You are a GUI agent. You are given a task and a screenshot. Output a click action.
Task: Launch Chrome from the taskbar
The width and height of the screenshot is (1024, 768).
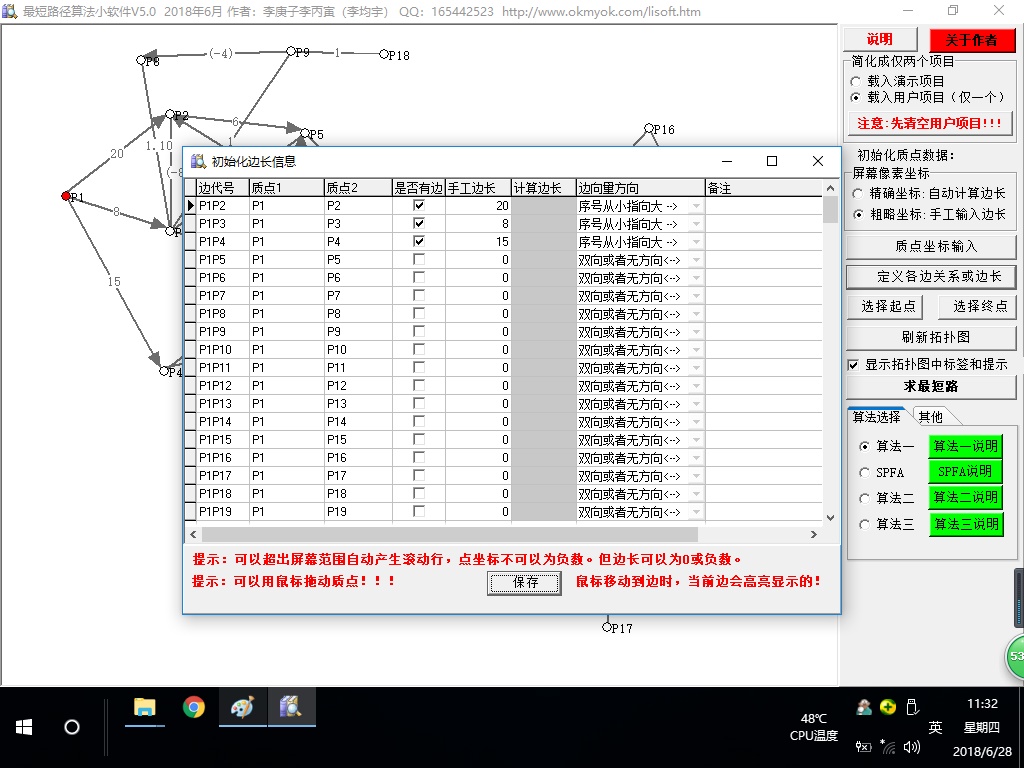193,707
